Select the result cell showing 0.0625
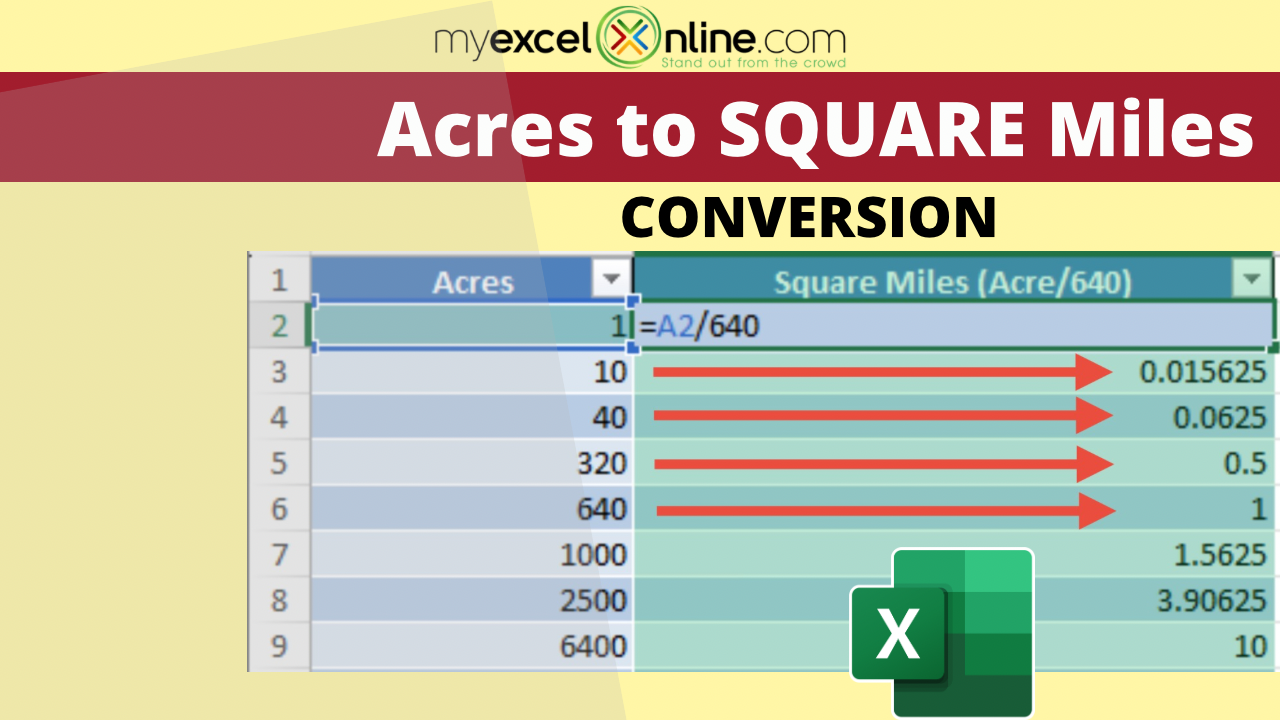 point(954,417)
